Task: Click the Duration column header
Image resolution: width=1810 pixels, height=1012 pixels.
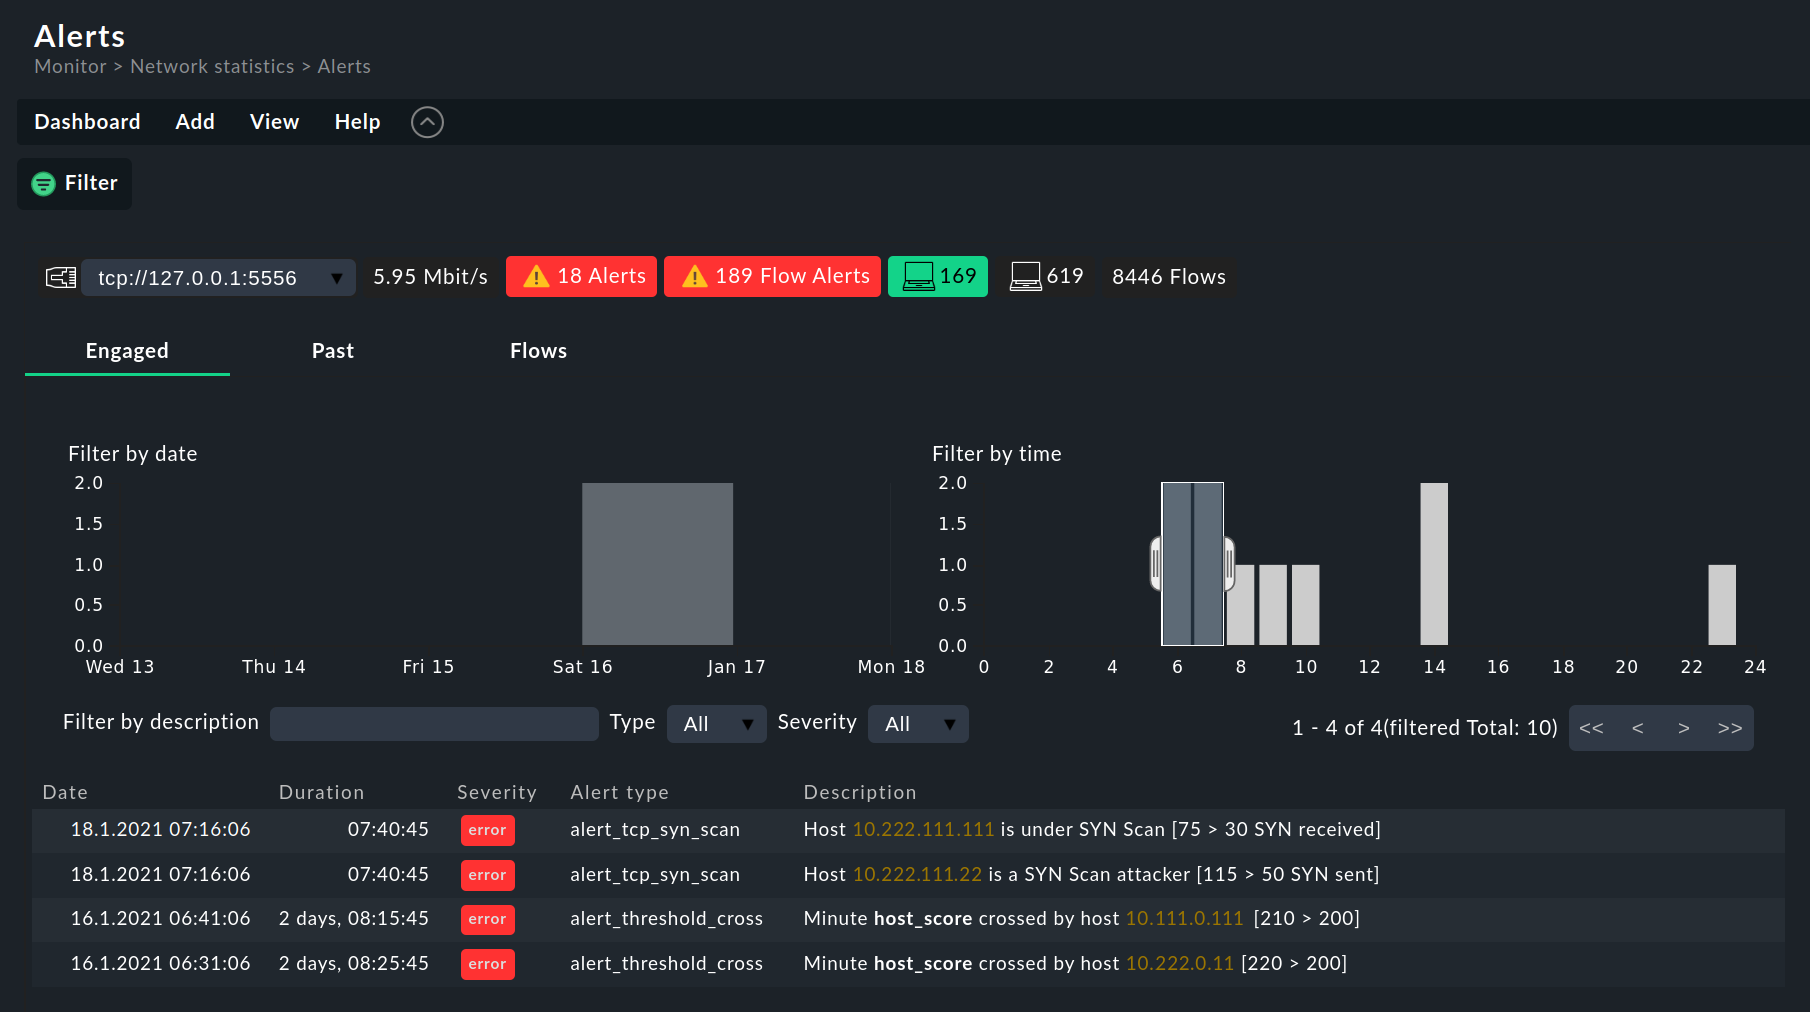Action: (x=321, y=793)
